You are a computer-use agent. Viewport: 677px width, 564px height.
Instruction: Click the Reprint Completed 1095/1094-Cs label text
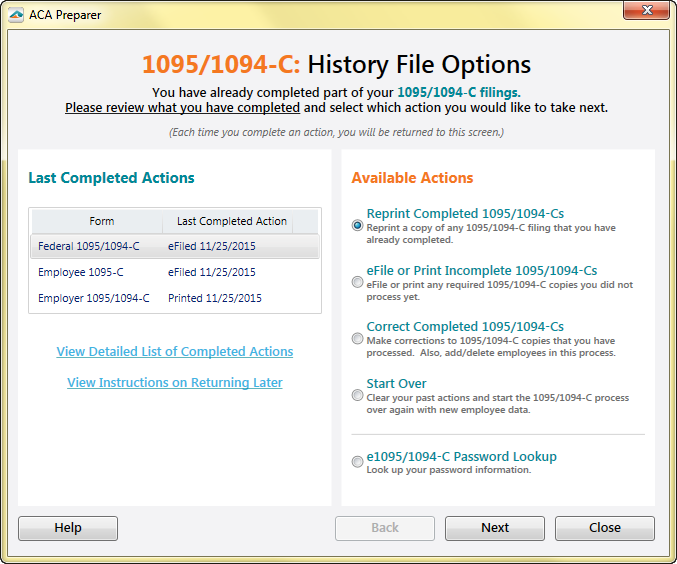point(465,214)
